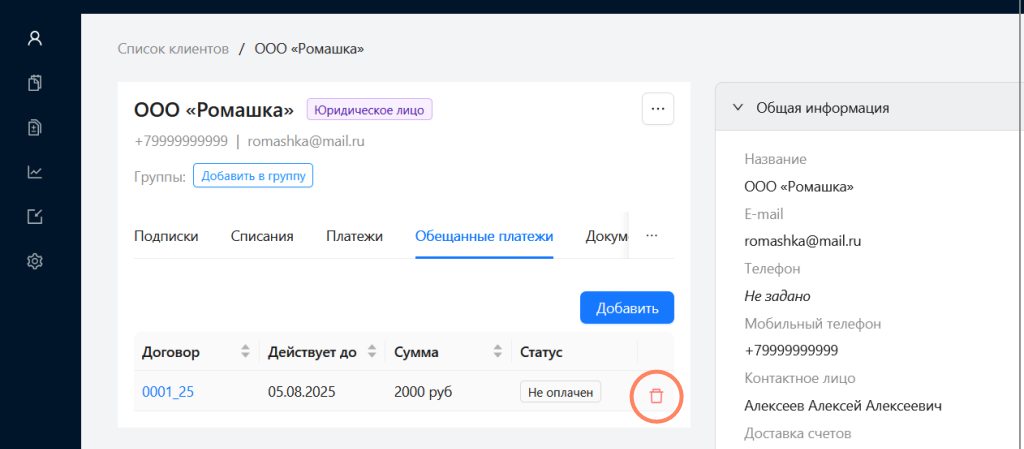This screenshot has height=449, width=1024.
Task: Sort table by Сумма column
Action: tap(498, 352)
